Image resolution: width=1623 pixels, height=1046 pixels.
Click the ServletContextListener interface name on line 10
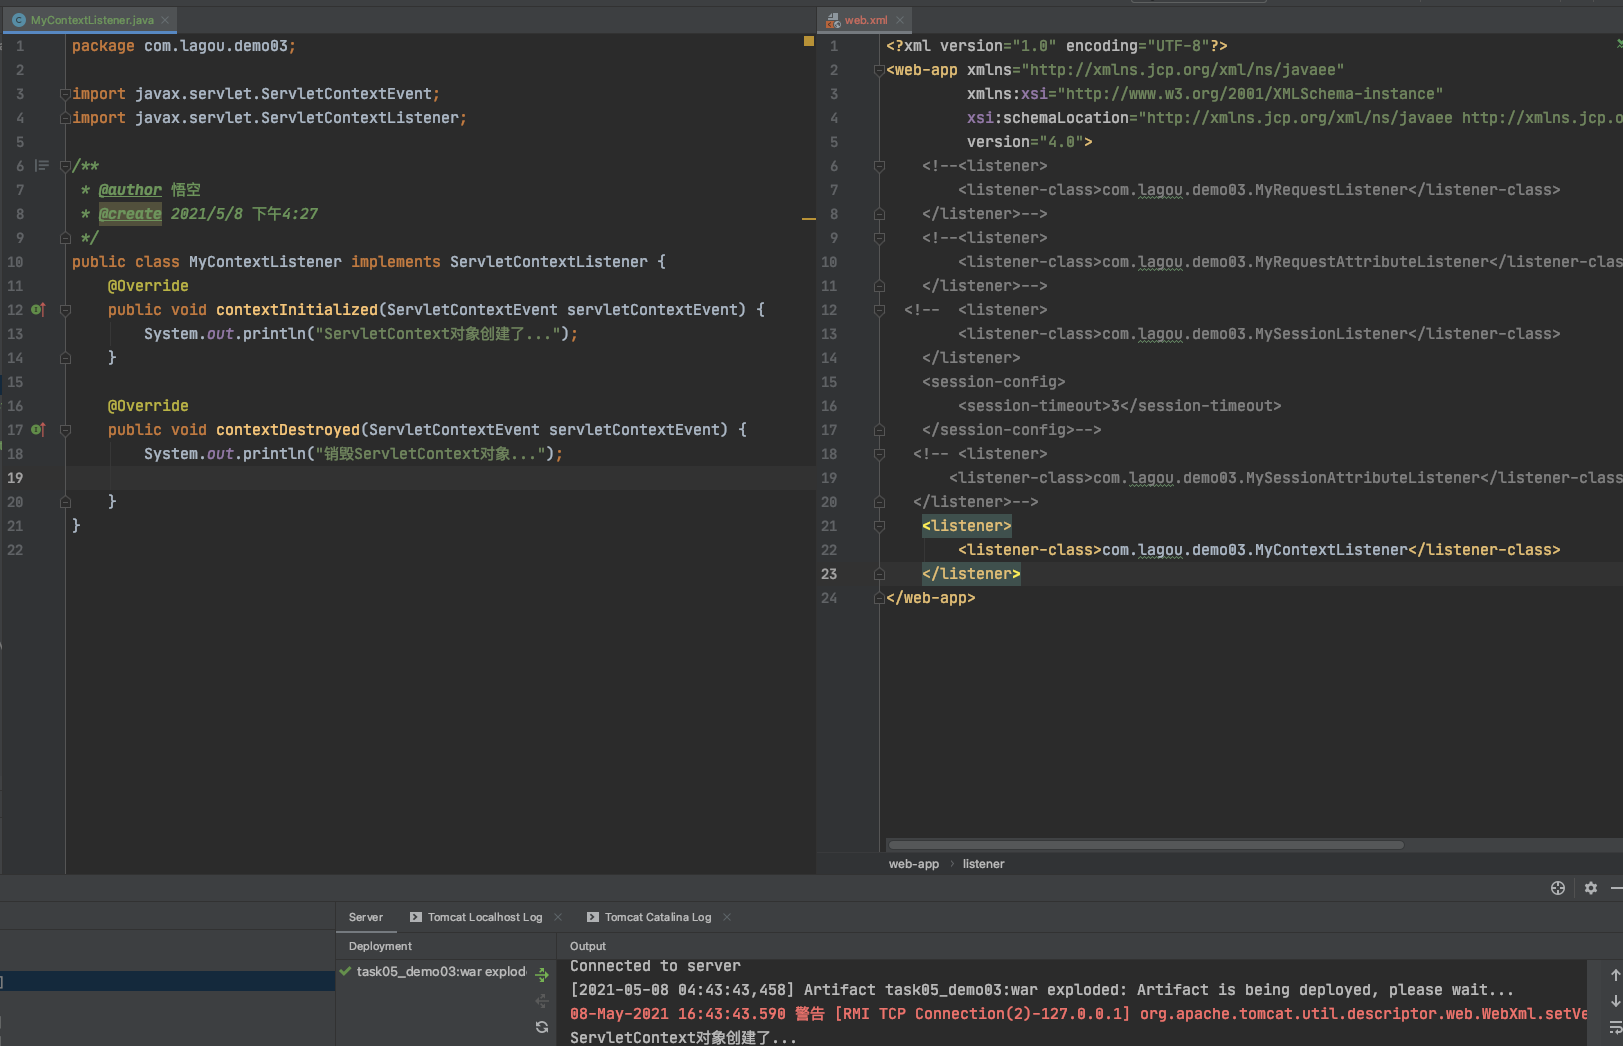(x=549, y=262)
